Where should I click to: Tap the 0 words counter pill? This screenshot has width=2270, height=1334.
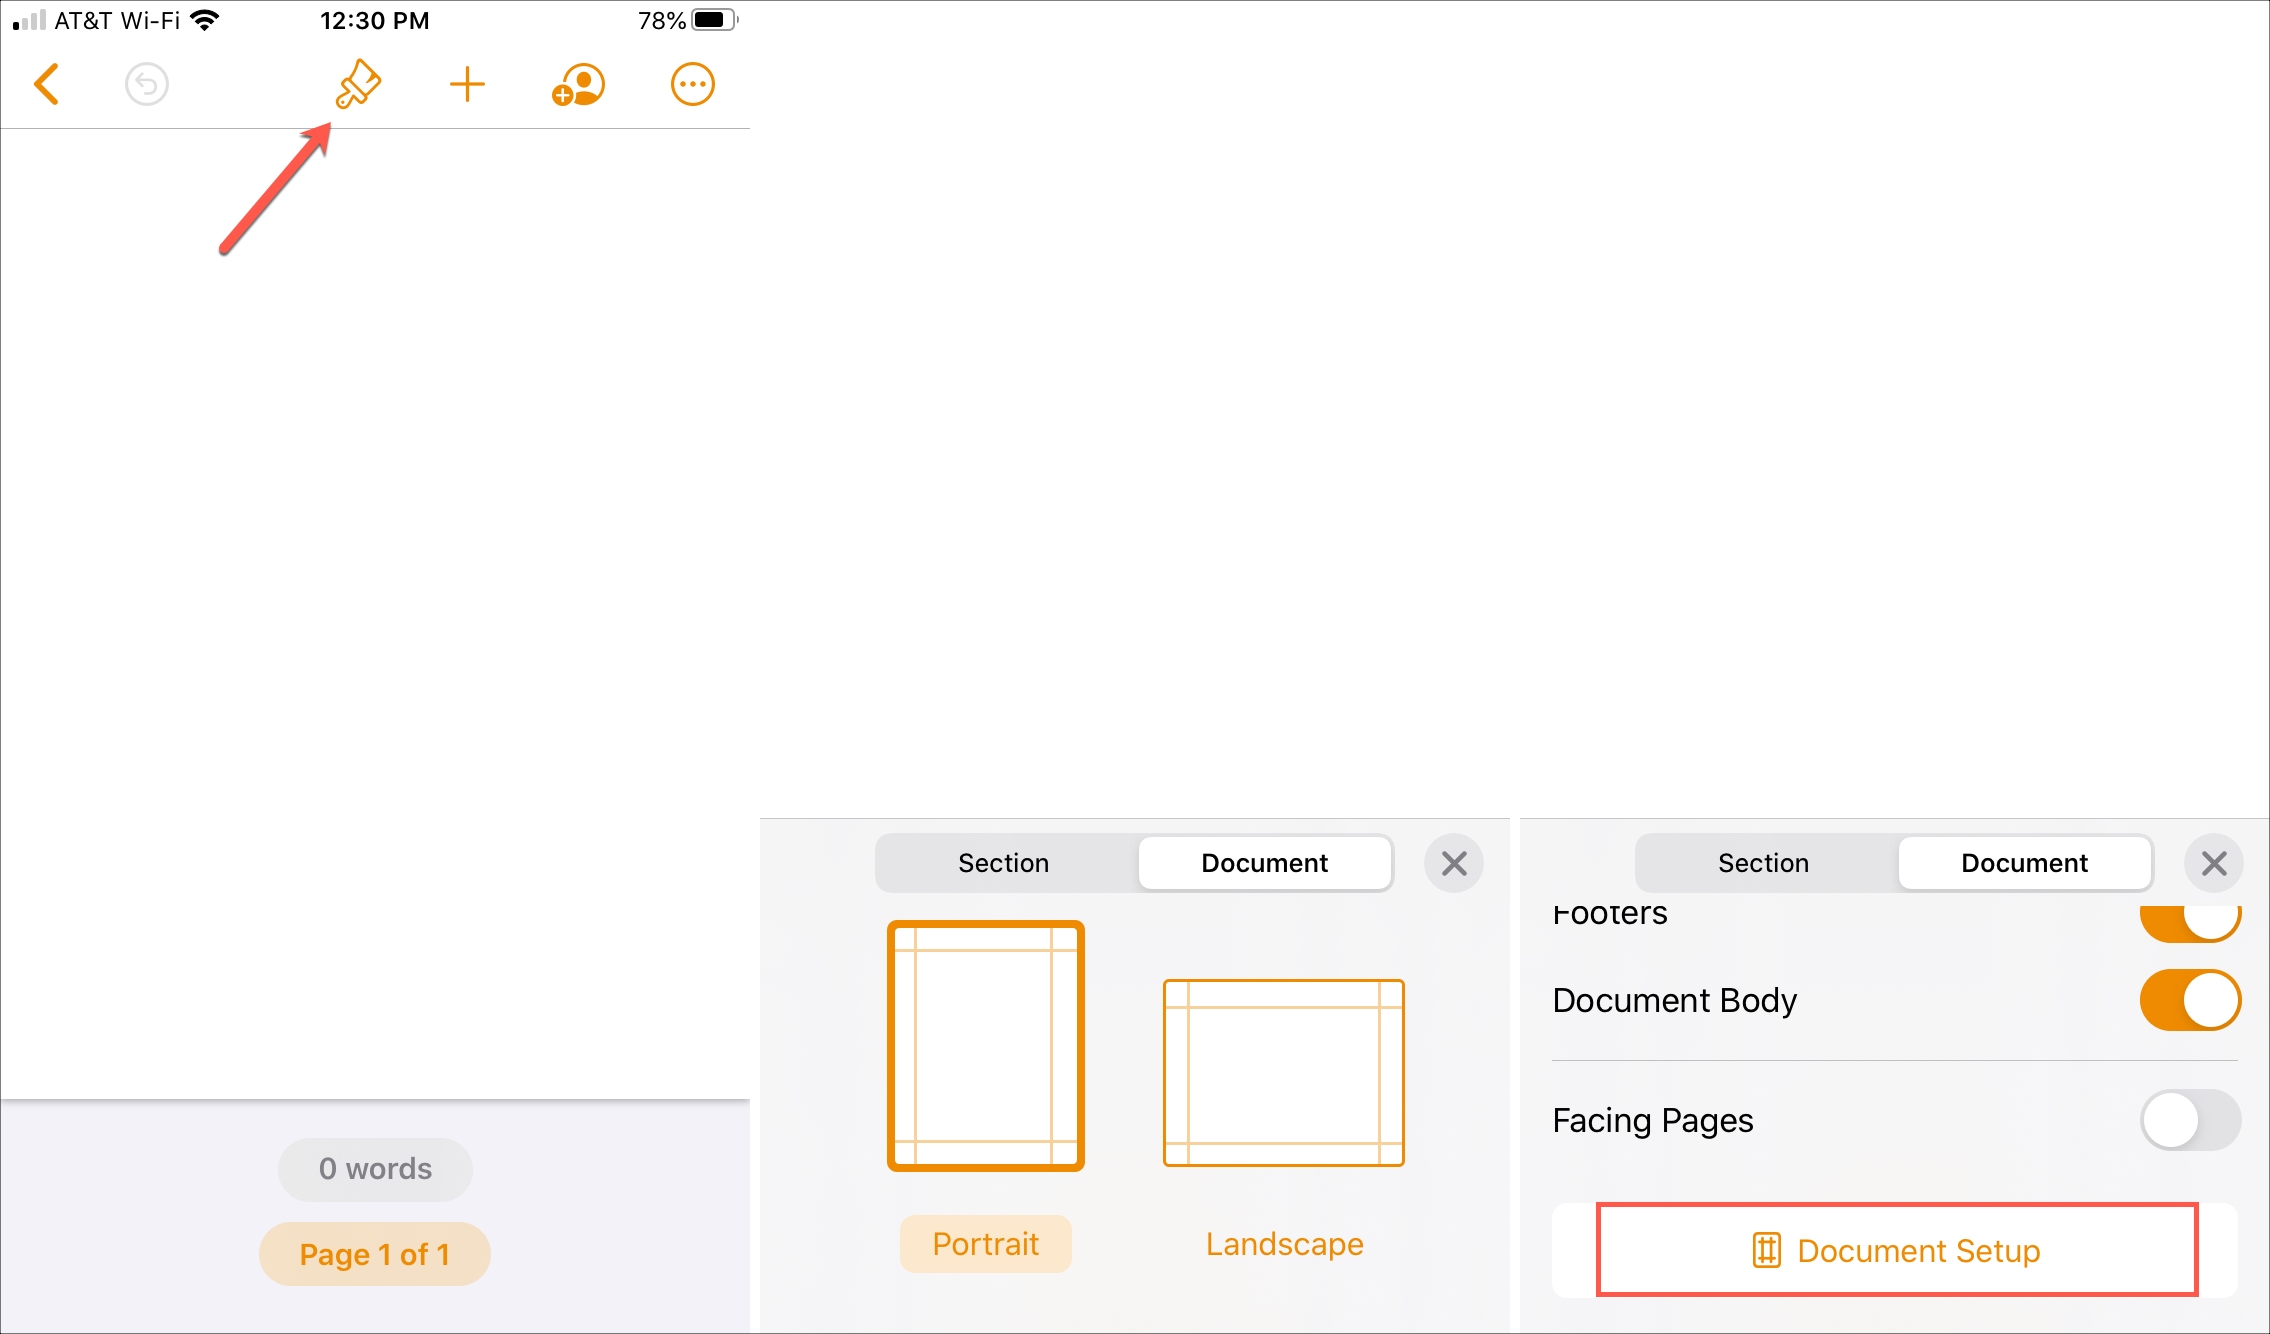coord(375,1169)
